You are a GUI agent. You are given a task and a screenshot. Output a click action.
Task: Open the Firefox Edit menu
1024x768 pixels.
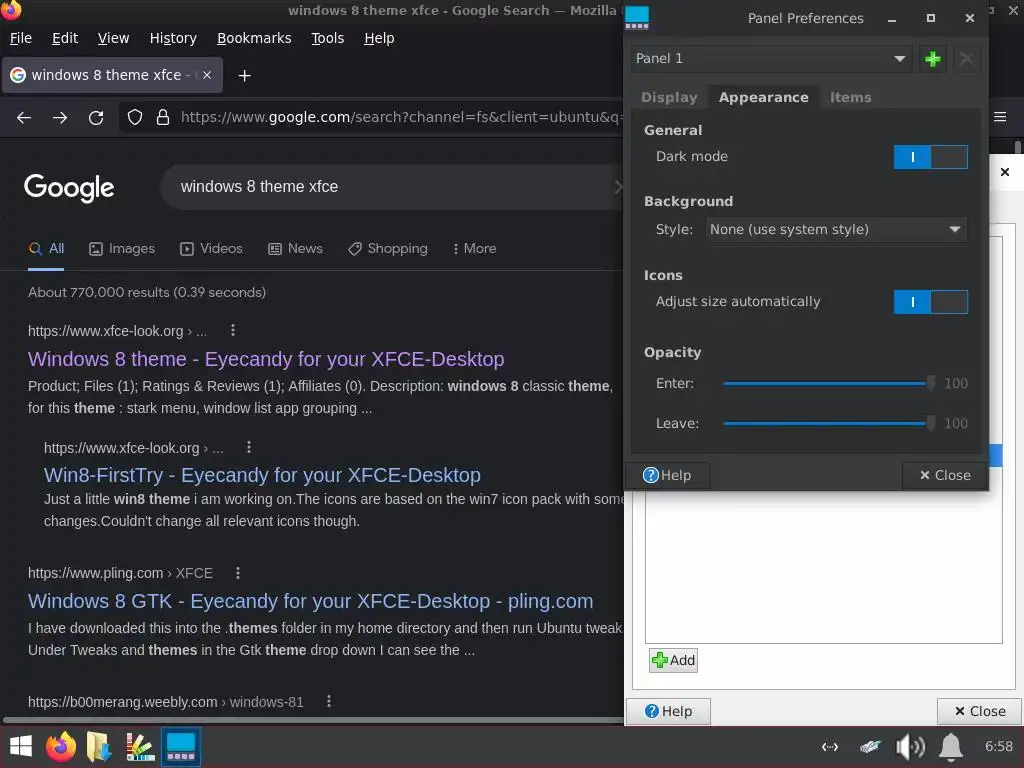[x=65, y=38]
